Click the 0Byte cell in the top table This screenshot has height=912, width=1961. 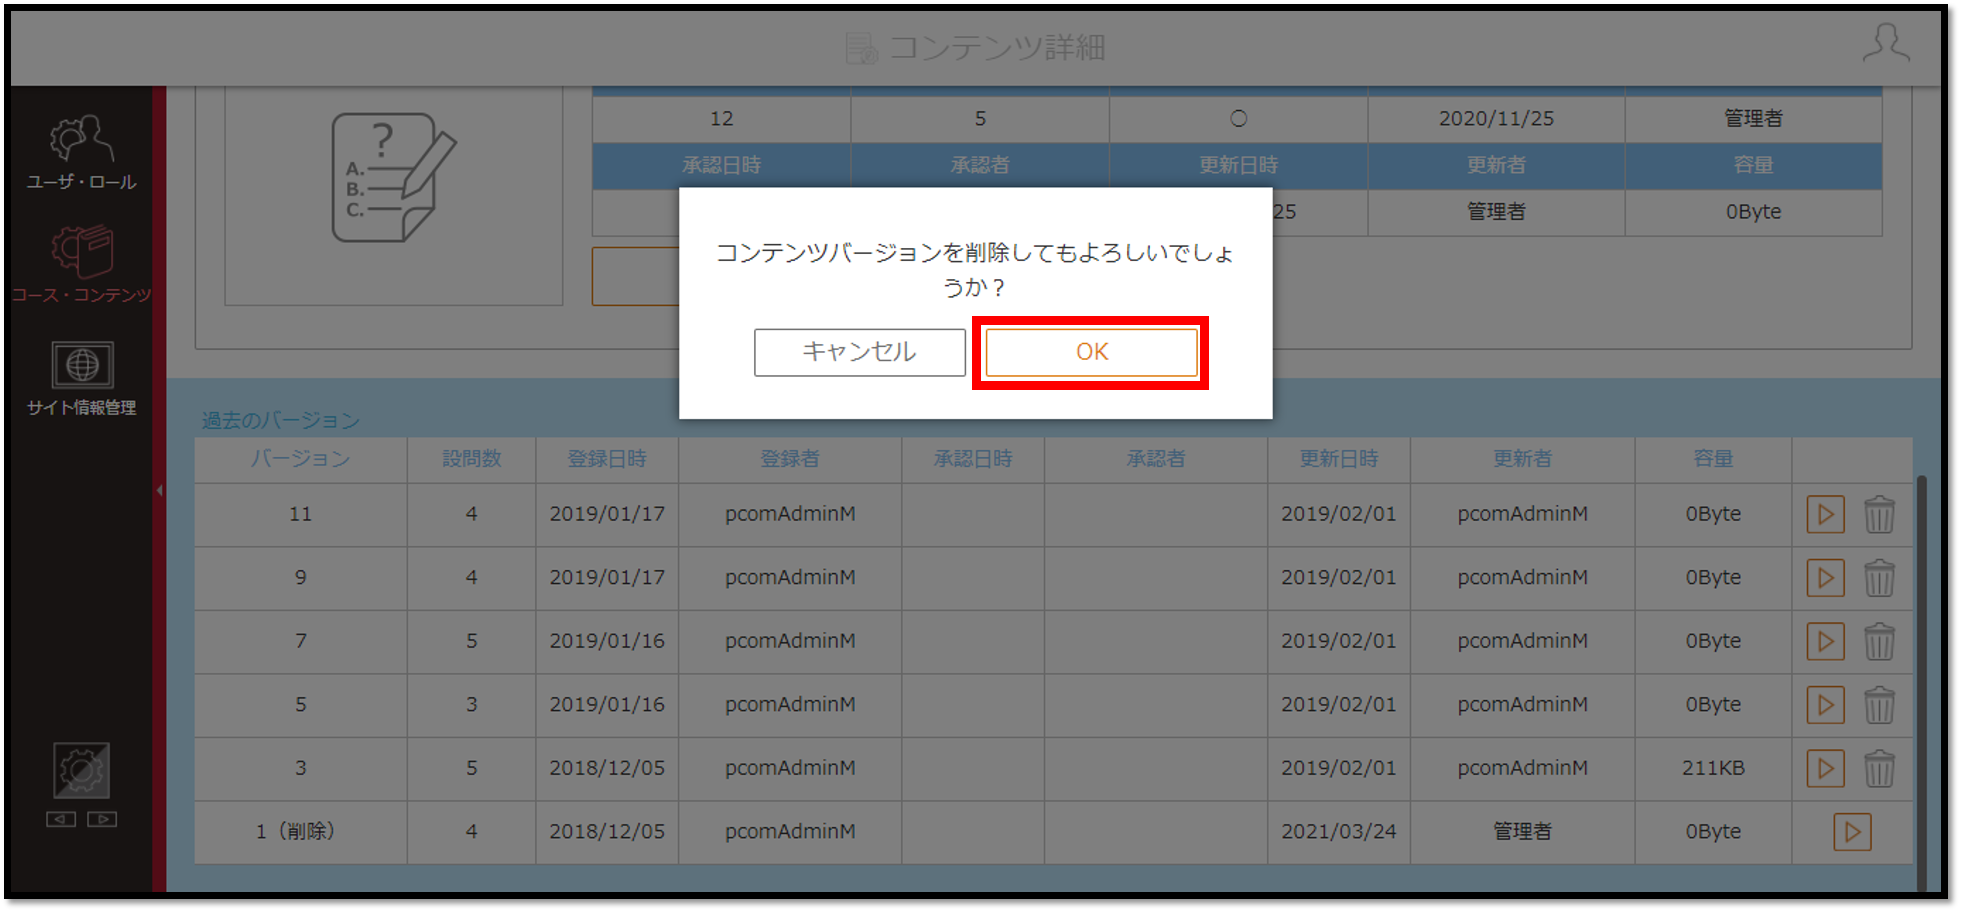(x=1753, y=212)
